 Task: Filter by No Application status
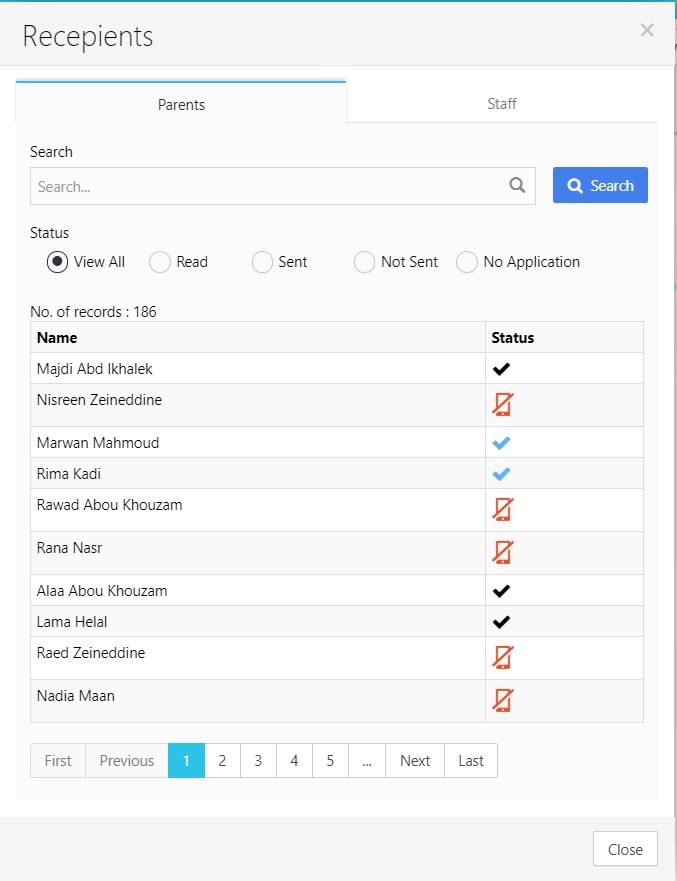click(x=466, y=262)
